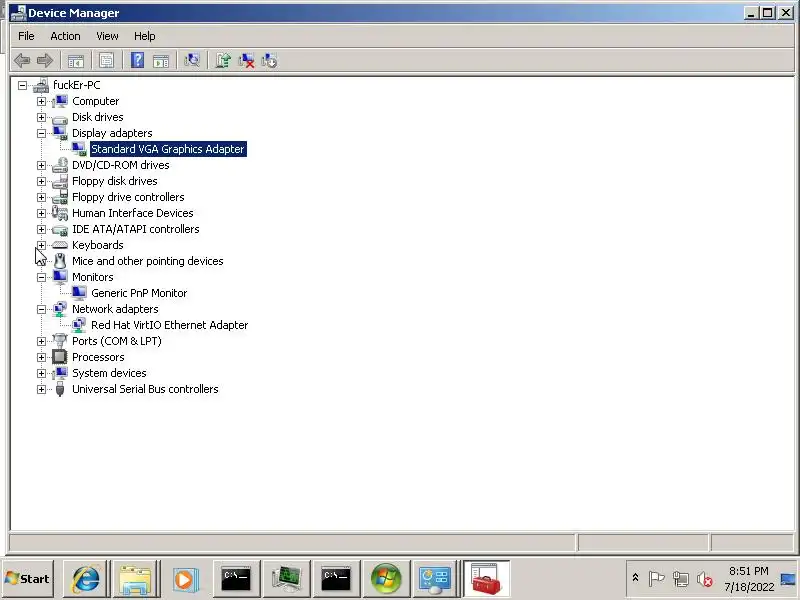Select Mice and other pointing devices

tap(147, 261)
